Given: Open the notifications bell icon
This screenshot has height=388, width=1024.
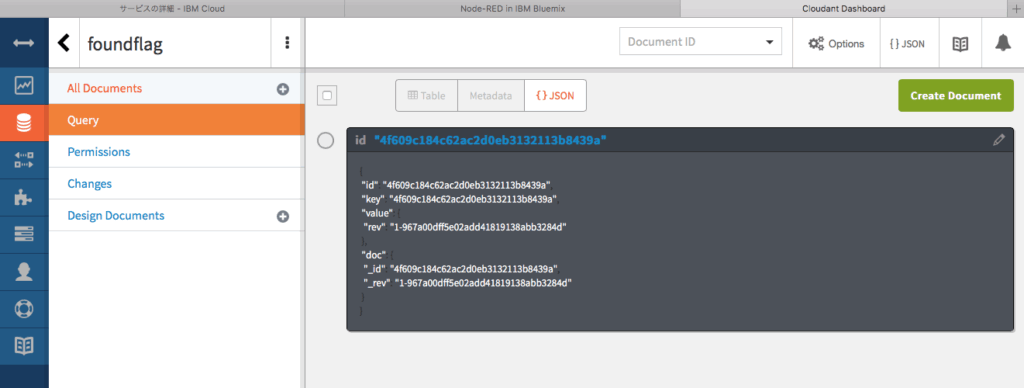Looking at the screenshot, I should 1002,43.
